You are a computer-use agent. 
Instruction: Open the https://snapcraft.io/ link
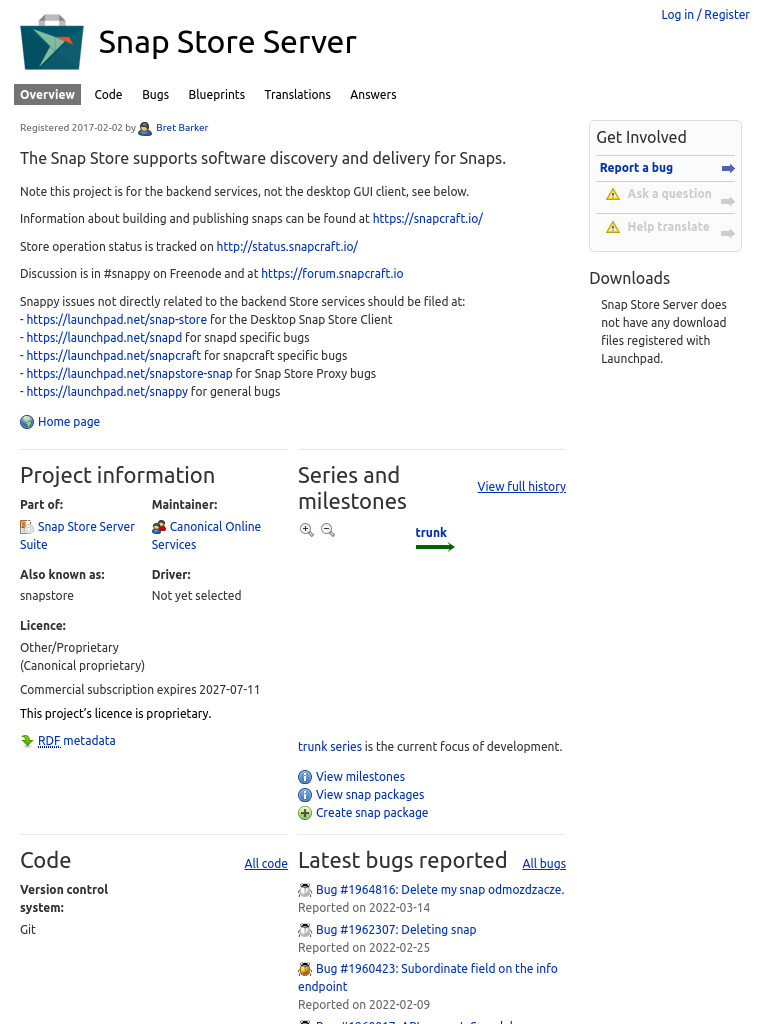click(428, 219)
